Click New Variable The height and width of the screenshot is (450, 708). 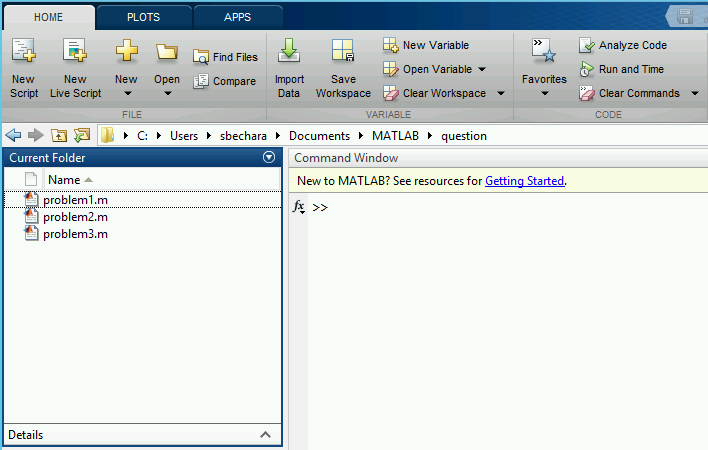coord(426,45)
